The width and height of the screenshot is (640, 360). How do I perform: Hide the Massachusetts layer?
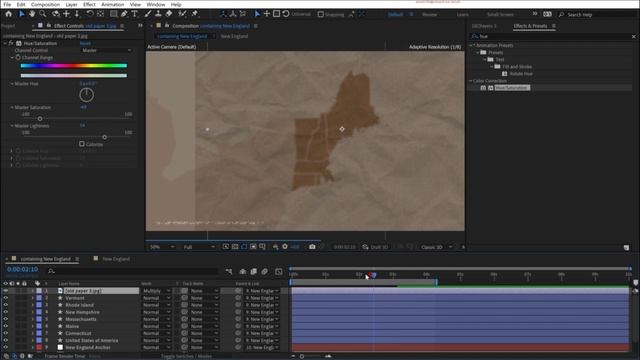point(6,319)
